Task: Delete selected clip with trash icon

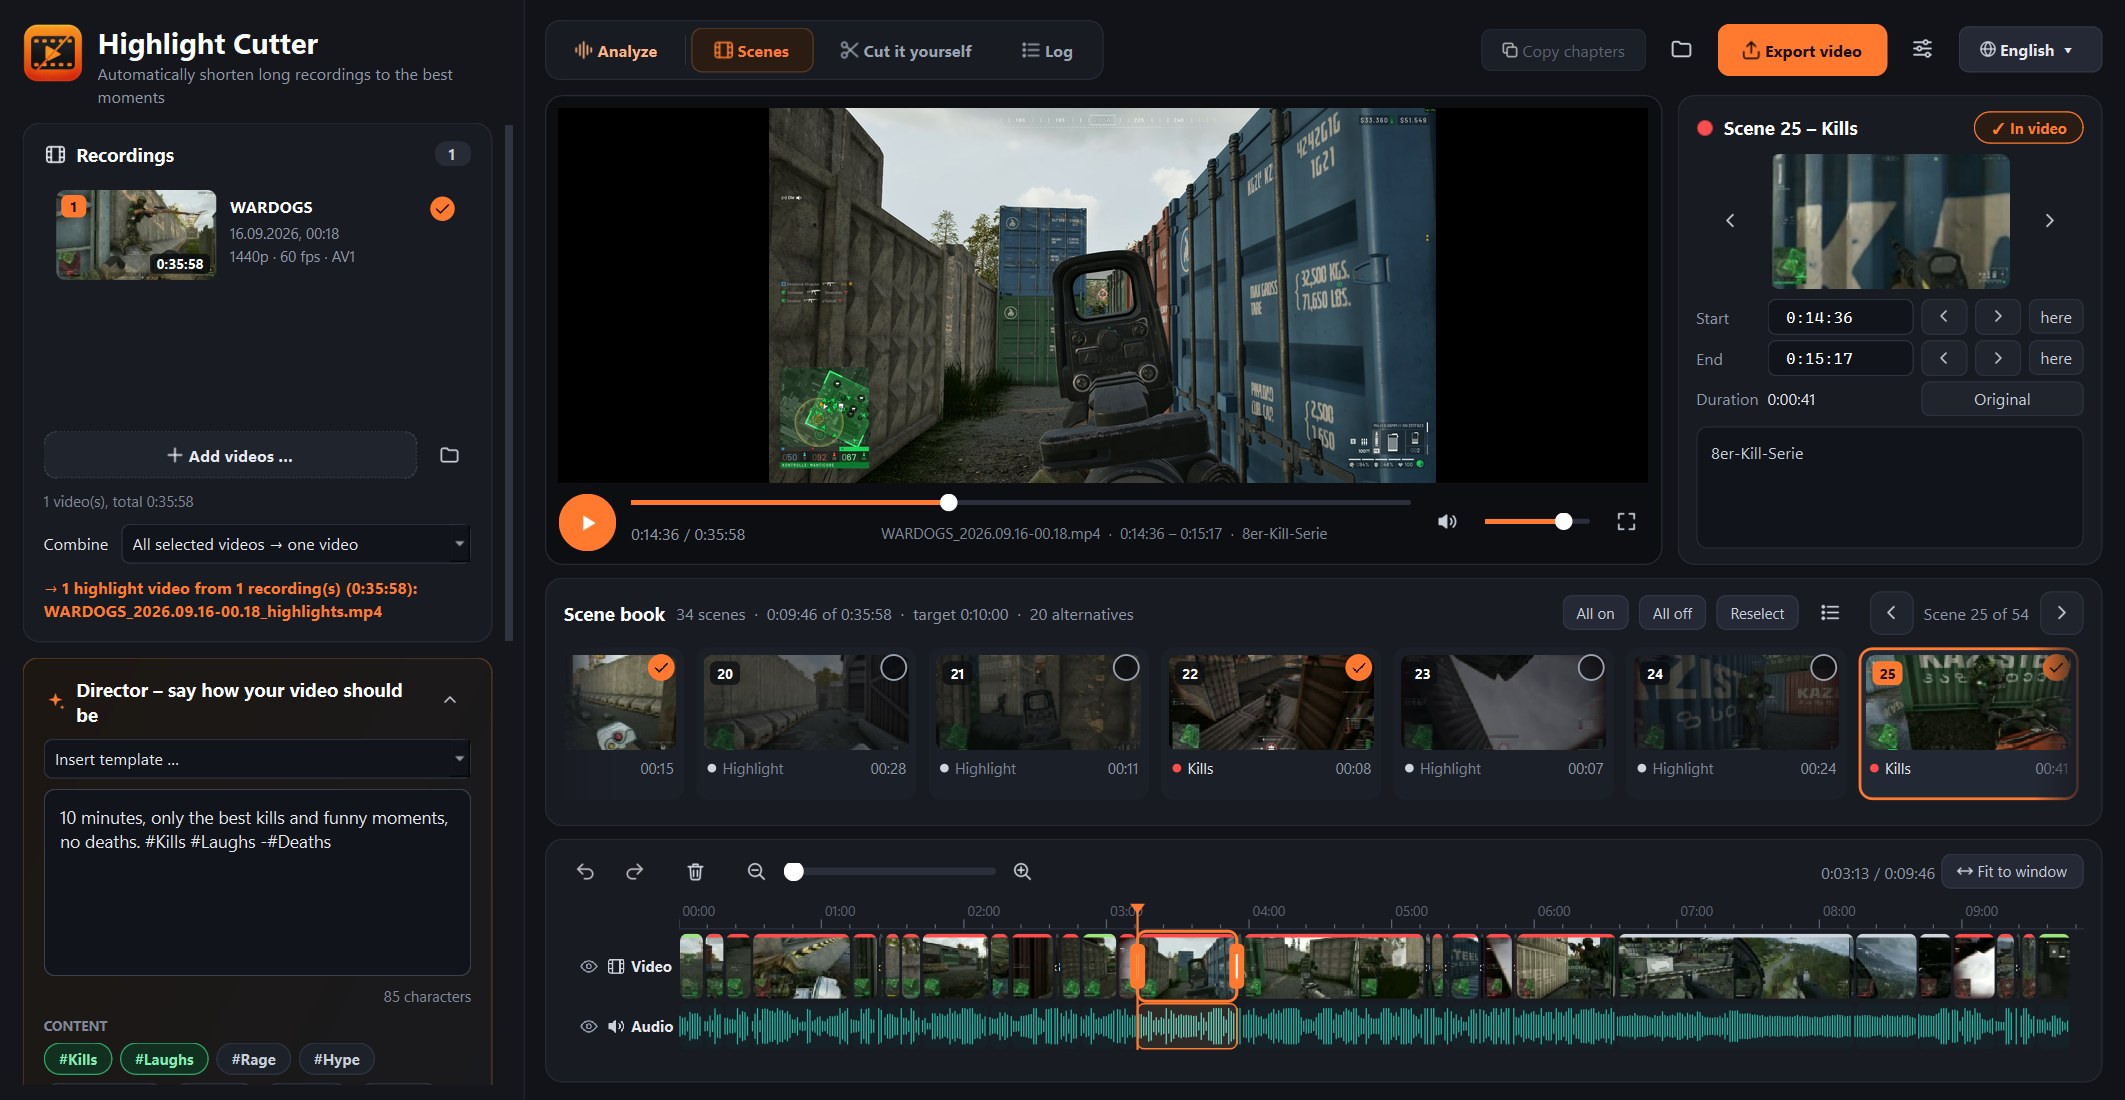Action: coord(695,872)
